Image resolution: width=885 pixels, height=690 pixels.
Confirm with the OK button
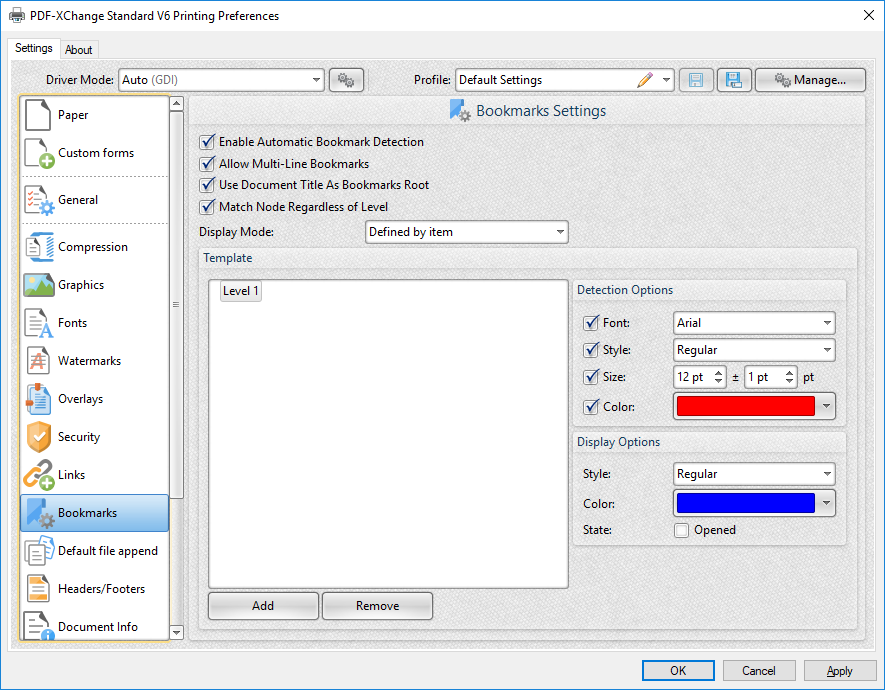(678, 671)
